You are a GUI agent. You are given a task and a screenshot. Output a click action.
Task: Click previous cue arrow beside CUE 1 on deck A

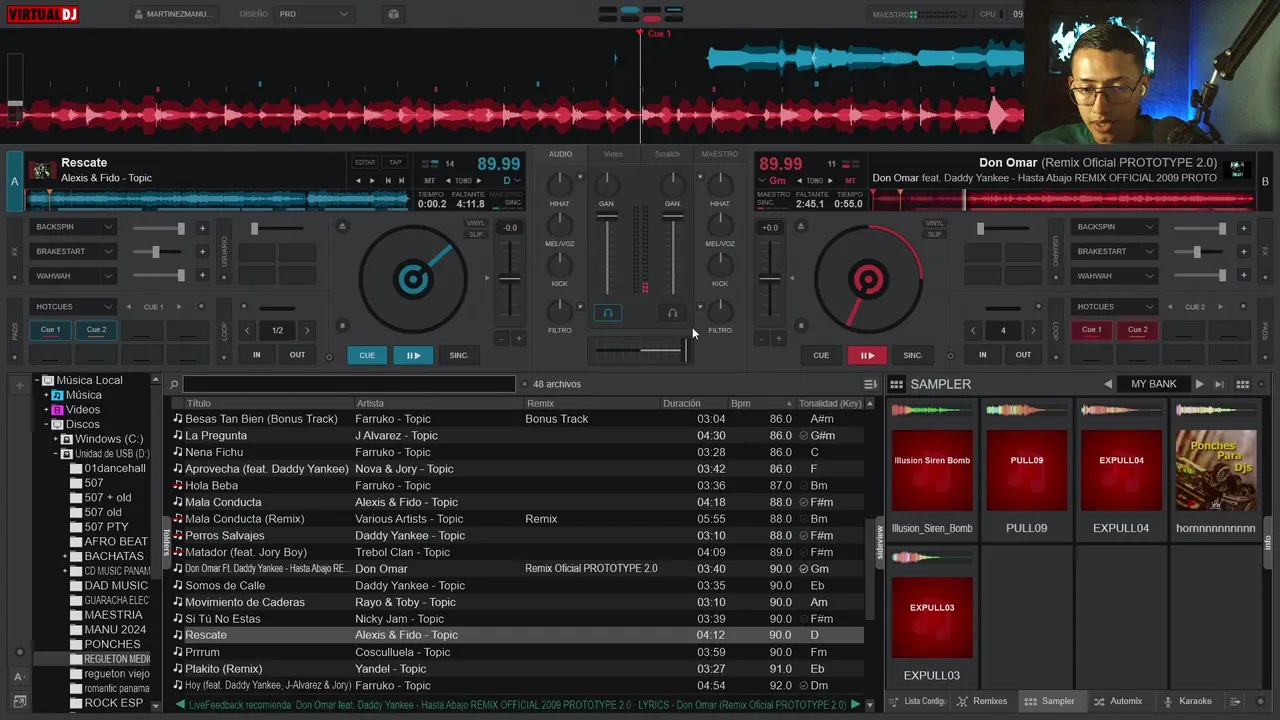(128, 307)
